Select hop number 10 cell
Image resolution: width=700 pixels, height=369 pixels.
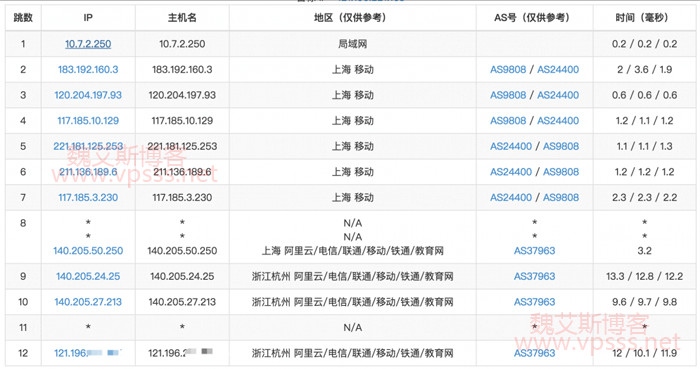pos(23,302)
